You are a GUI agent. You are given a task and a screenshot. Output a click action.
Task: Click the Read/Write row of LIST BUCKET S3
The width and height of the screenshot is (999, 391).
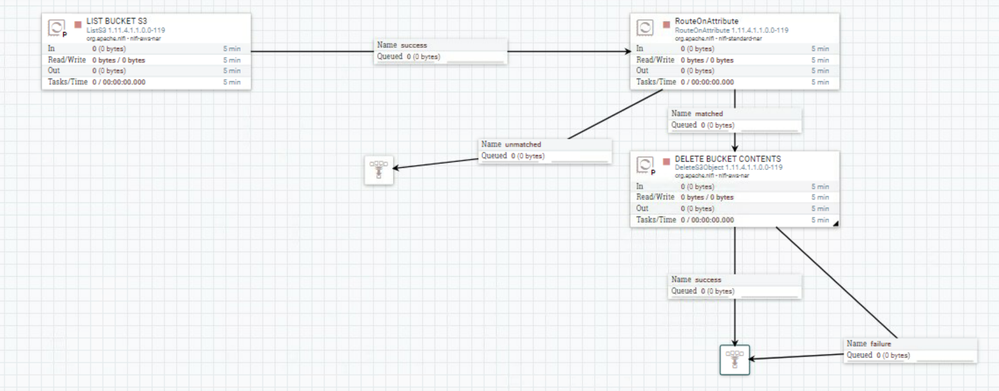click(x=147, y=60)
